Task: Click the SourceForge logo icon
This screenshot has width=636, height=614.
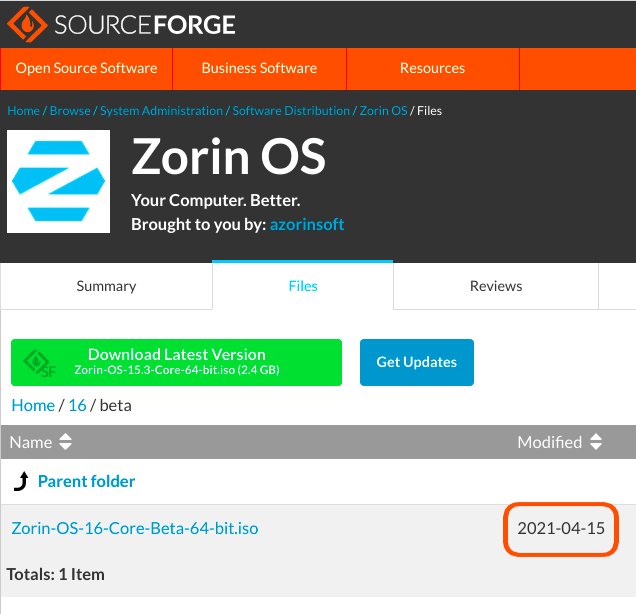Action: pyautogui.click(x=28, y=22)
